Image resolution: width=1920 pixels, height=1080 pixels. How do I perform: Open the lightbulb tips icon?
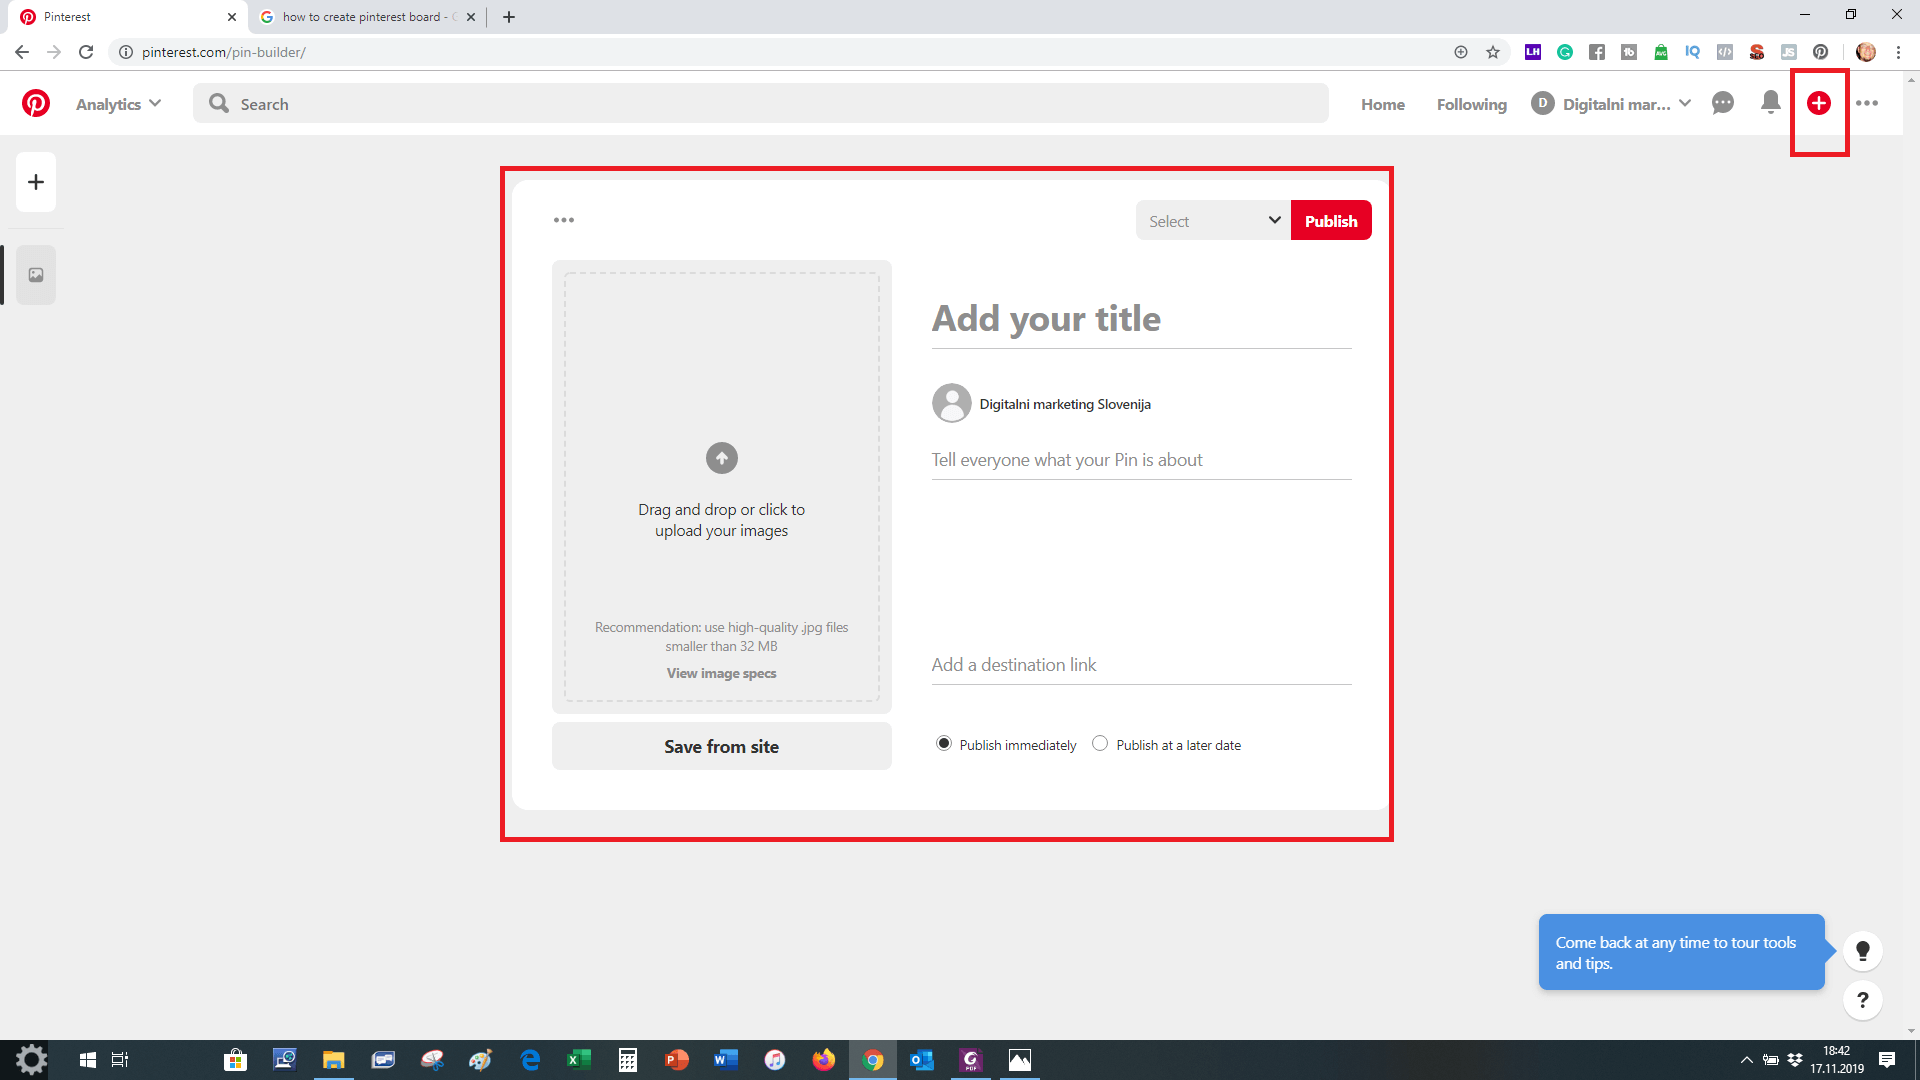[1862, 951]
